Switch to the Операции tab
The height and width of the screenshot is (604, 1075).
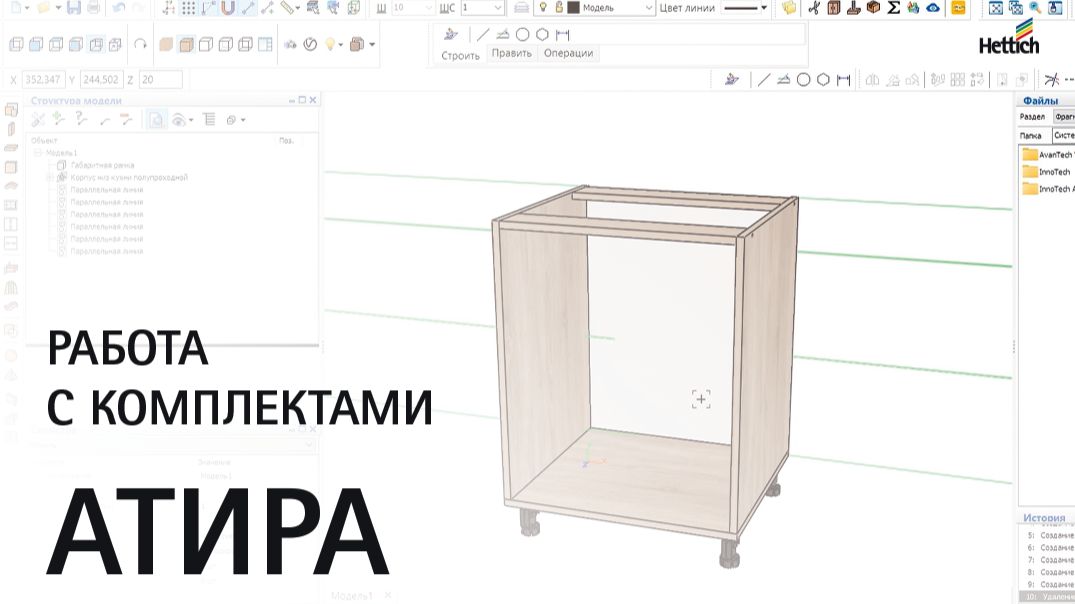(x=568, y=53)
